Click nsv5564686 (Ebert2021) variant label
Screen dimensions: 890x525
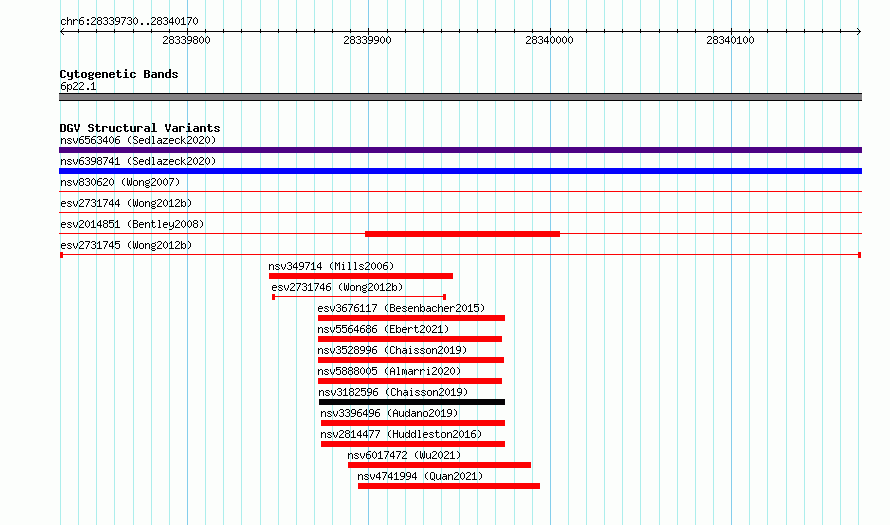(383, 329)
